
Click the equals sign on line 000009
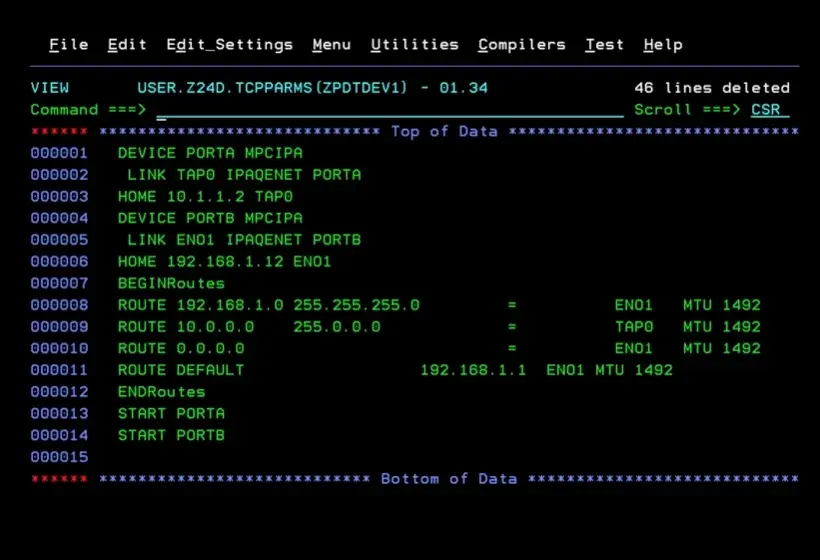coord(512,327)
